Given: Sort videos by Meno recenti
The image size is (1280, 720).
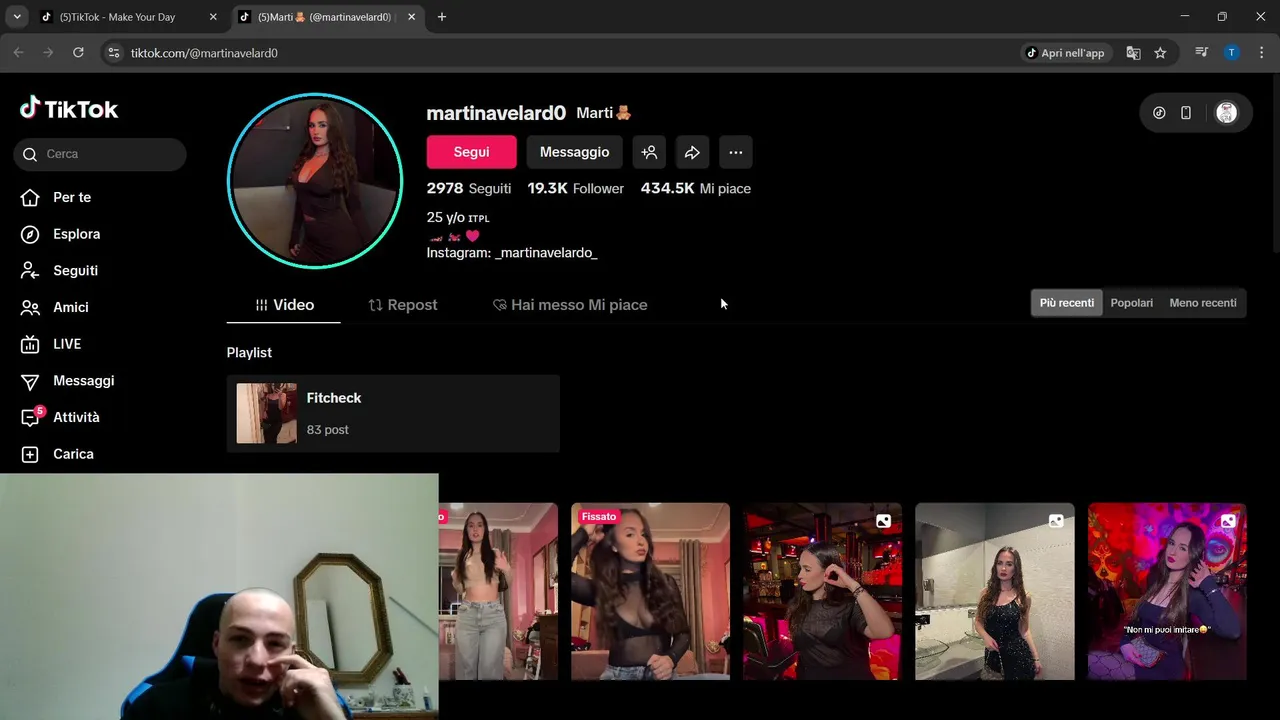Looking at the screenshot, I should click(1203, 303).
